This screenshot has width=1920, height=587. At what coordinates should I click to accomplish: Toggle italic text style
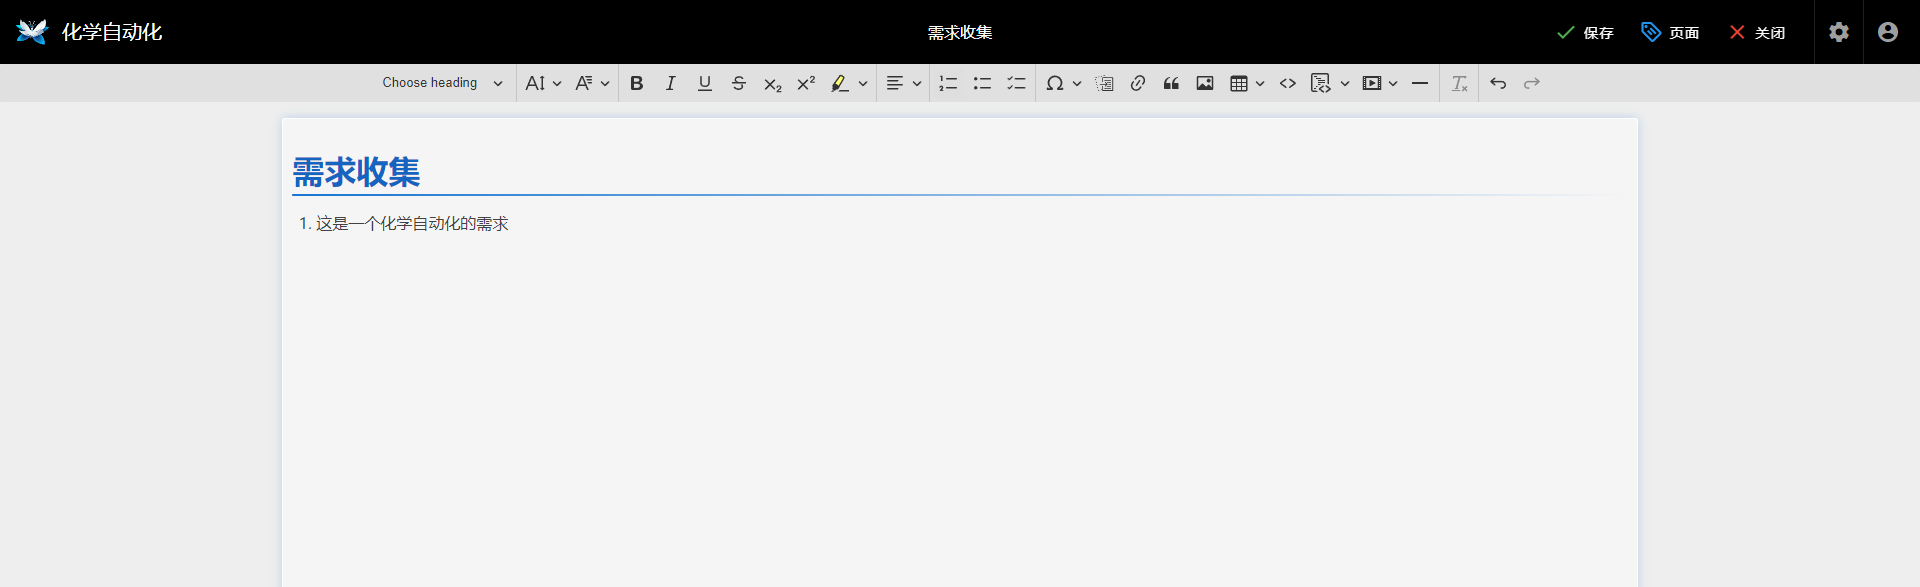click(670, 83)
